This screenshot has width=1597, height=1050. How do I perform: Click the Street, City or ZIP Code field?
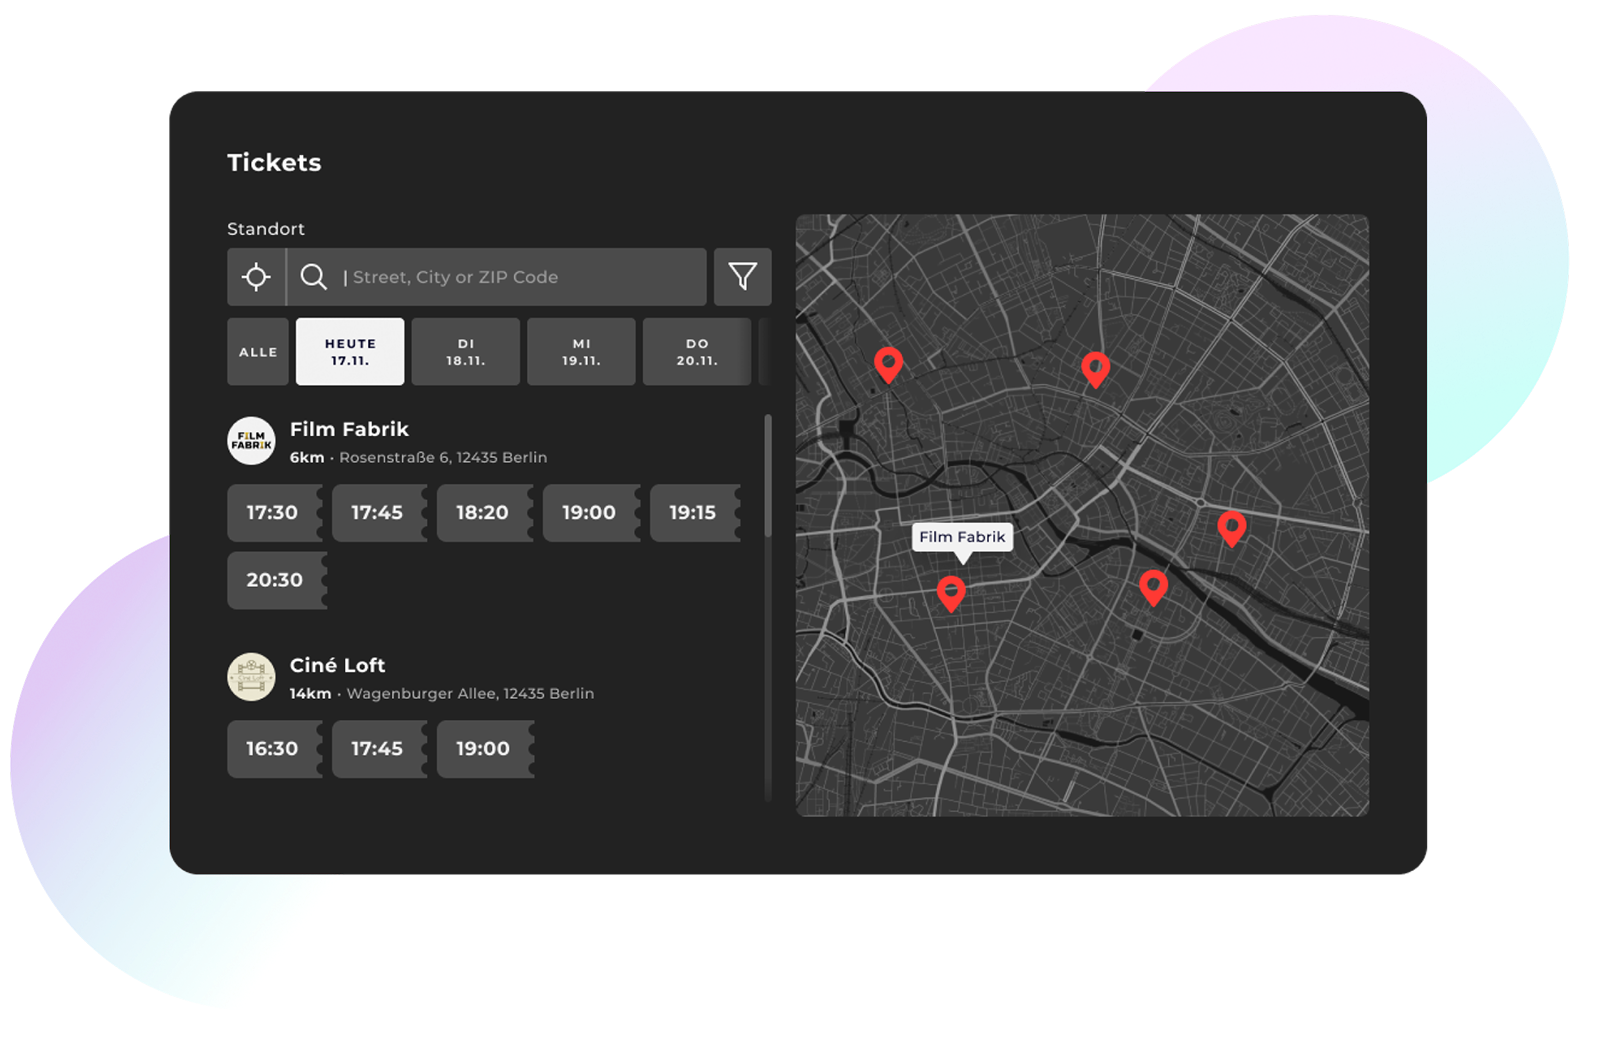click(x=520, y=277)
